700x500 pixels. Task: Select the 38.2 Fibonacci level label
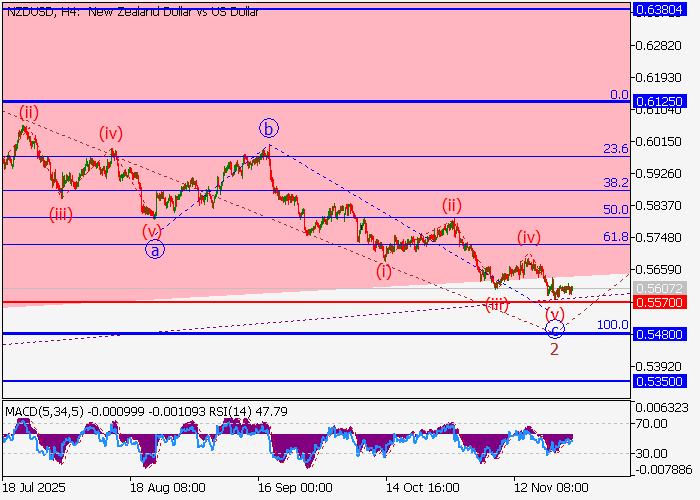pos(615,183)
